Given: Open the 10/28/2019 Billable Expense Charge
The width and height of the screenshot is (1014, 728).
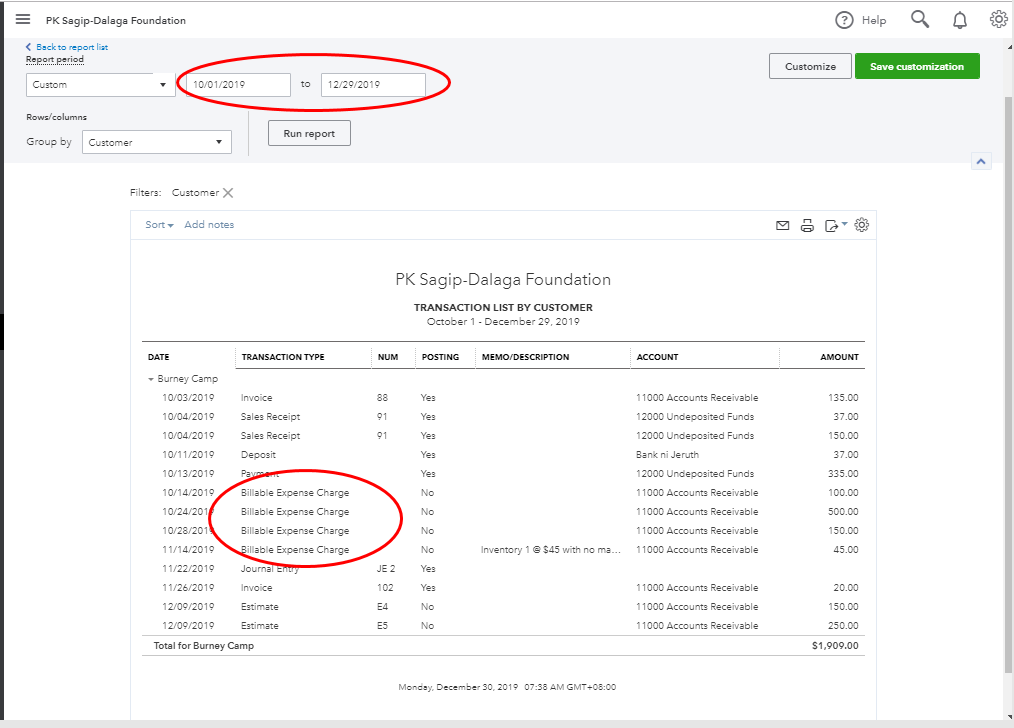Looking at the screenshot, I should (295, 531).
